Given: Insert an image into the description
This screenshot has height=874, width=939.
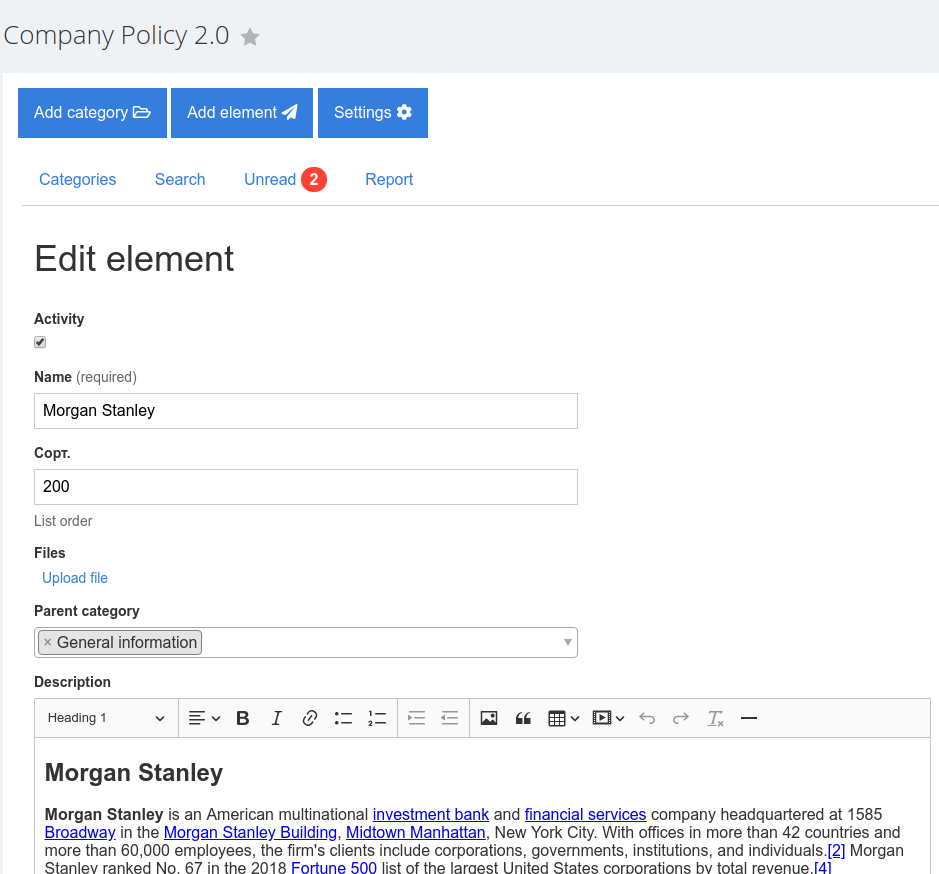Looking at the screenshot, I should click(489, 718).
